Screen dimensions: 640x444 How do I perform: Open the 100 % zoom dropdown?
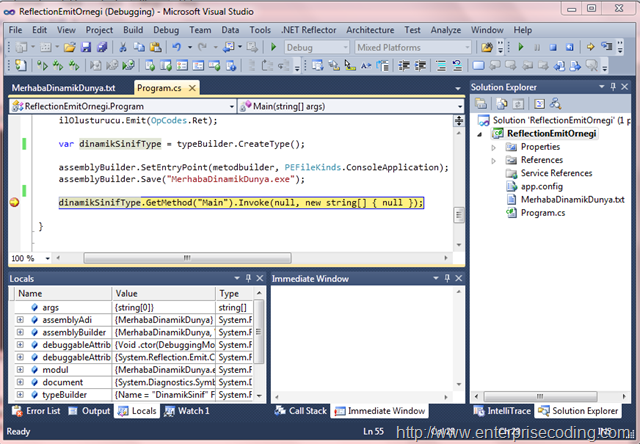click(x=47, y=258)
